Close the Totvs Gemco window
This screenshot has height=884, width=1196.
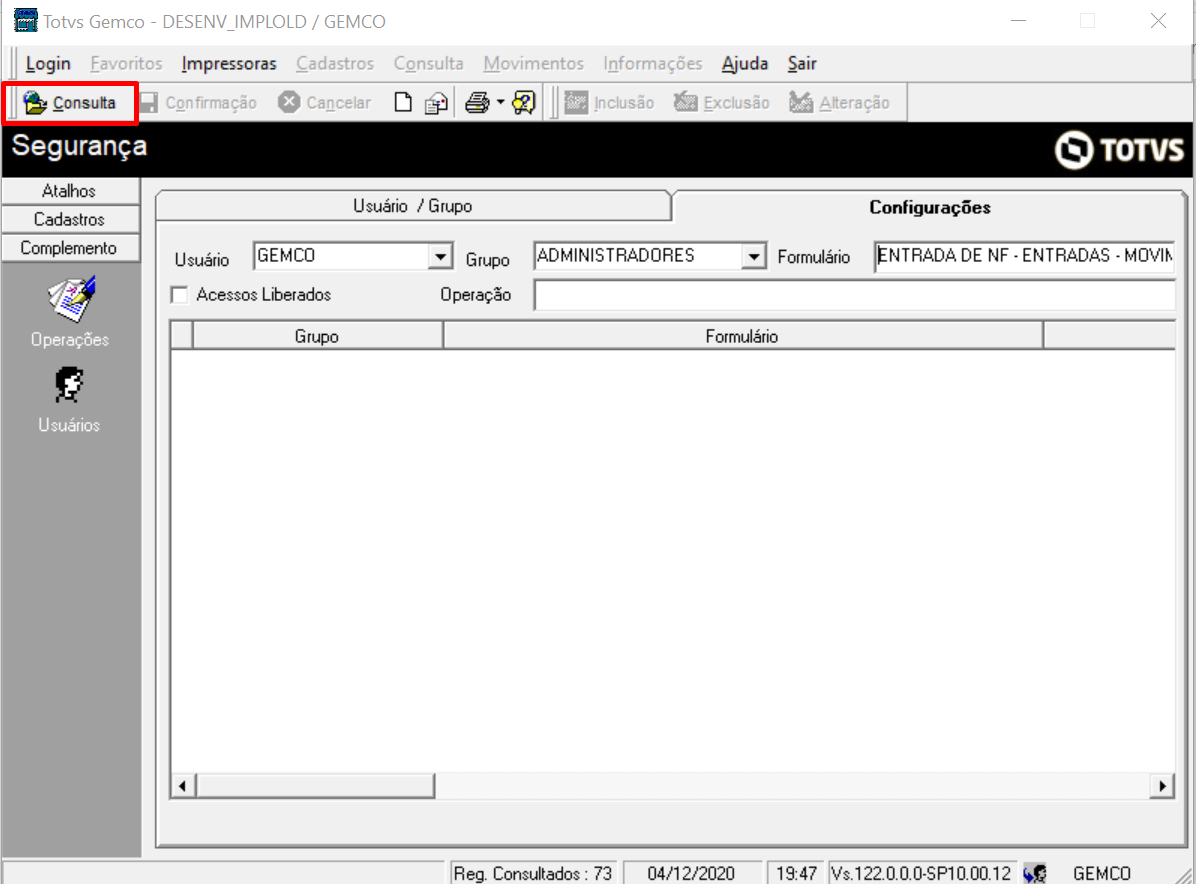tap(1158, 21)
